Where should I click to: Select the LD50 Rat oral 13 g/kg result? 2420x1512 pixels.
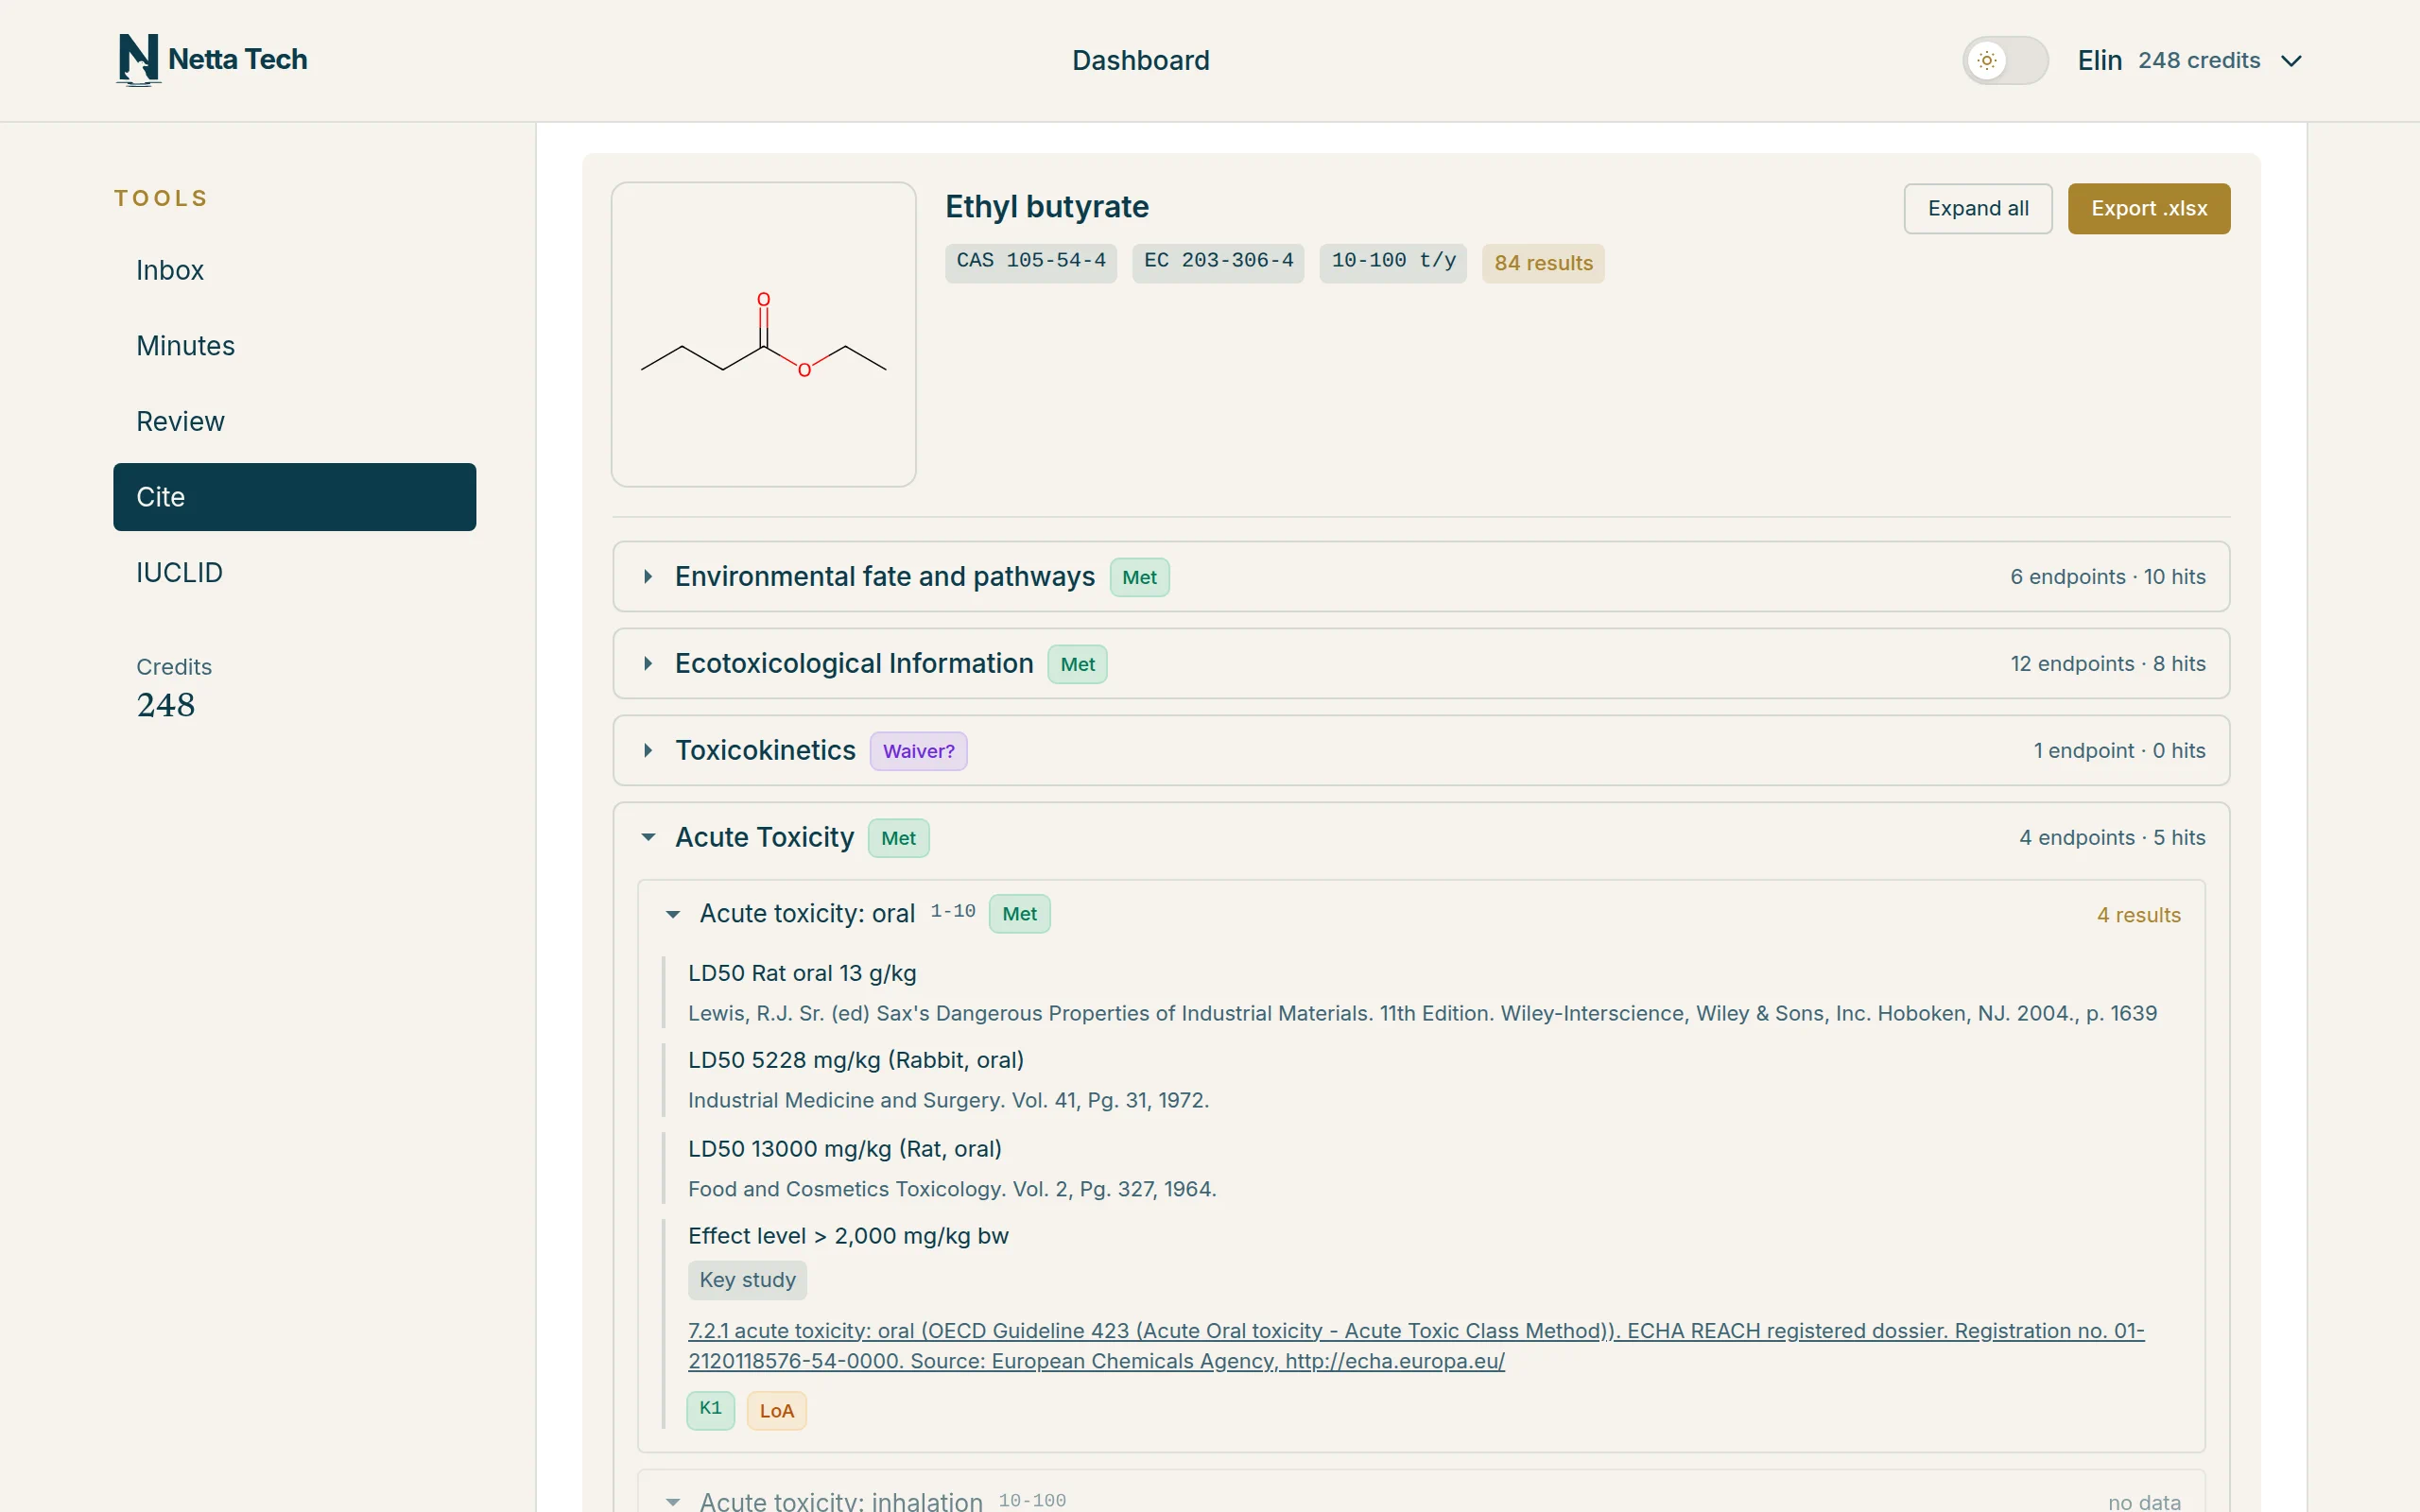801,973
